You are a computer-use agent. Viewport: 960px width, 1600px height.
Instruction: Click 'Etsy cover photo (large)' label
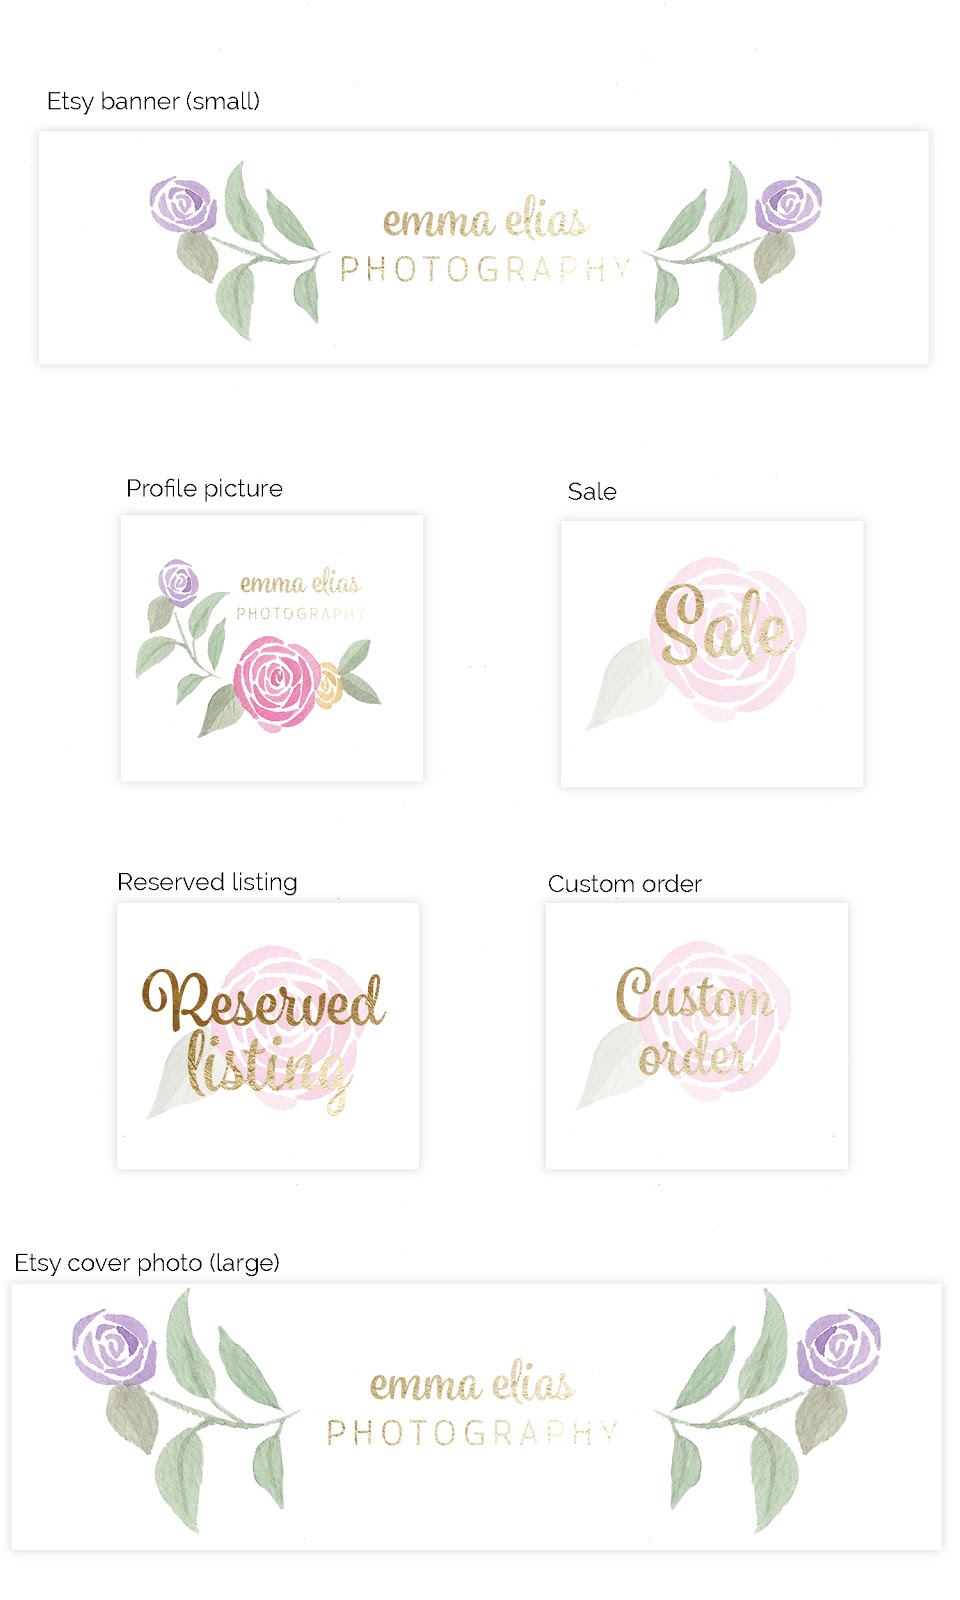147,1263
